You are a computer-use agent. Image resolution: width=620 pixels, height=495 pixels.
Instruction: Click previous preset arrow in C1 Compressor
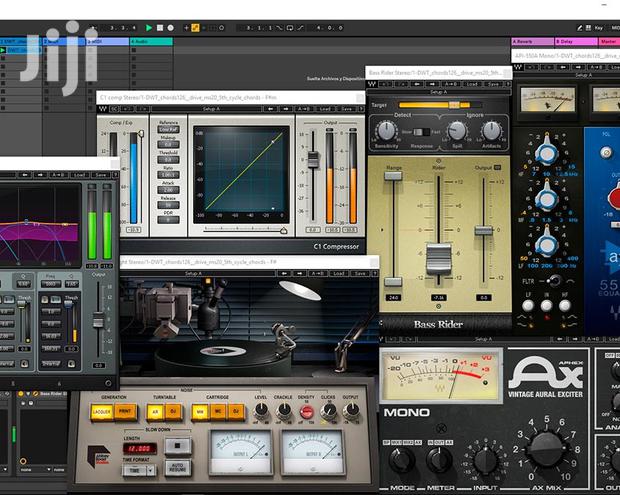click(x=270, y=109)
